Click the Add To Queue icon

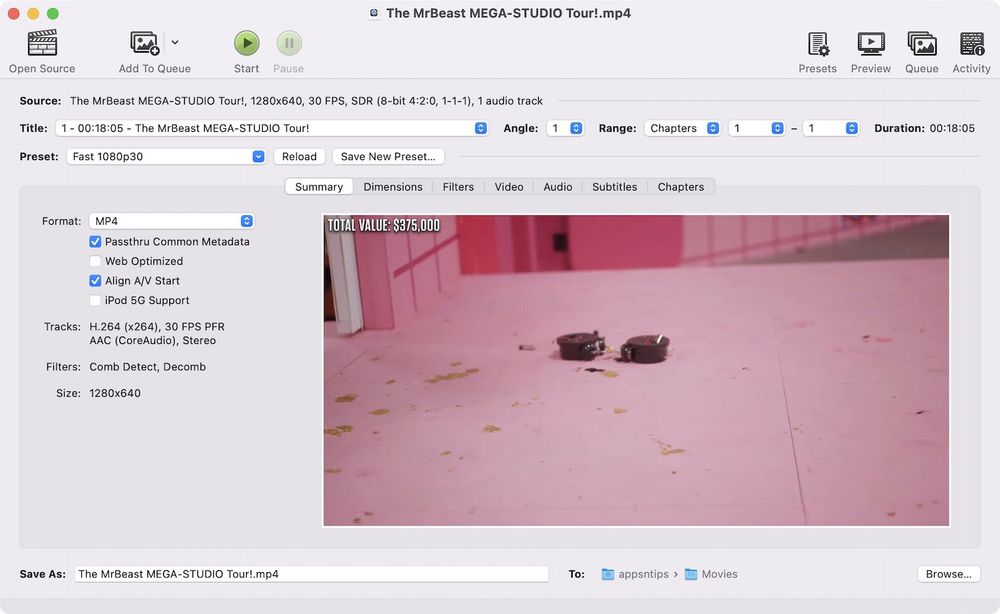[145, 43]
